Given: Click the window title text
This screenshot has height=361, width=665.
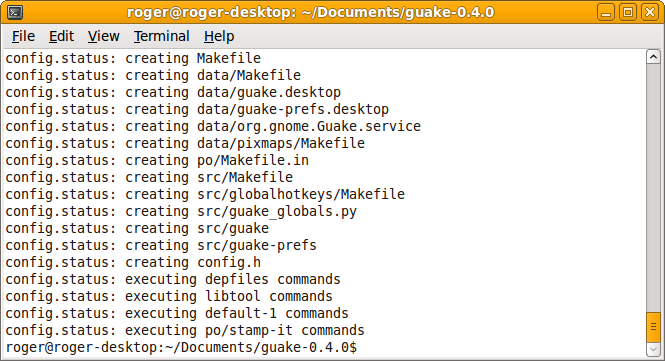Looking at the screenshot, I should pos(310,12).
